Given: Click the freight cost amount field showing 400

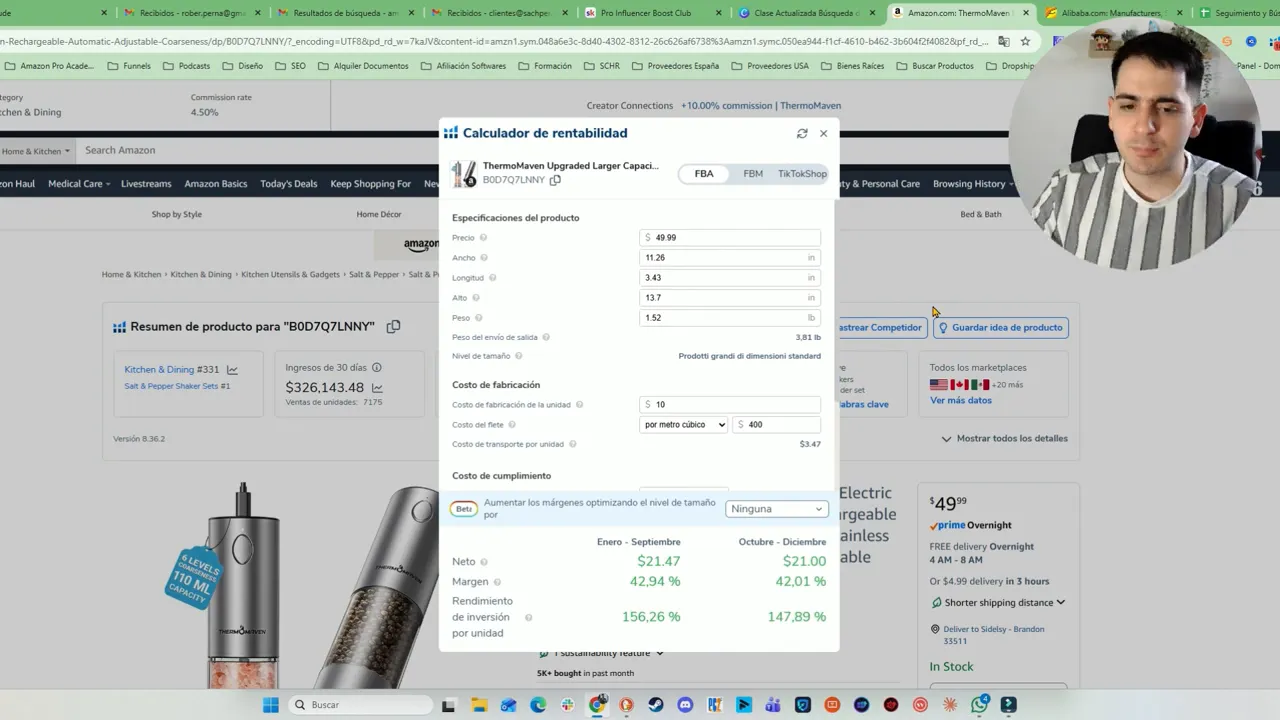Looking at the screenshot, I should (777, 425).
